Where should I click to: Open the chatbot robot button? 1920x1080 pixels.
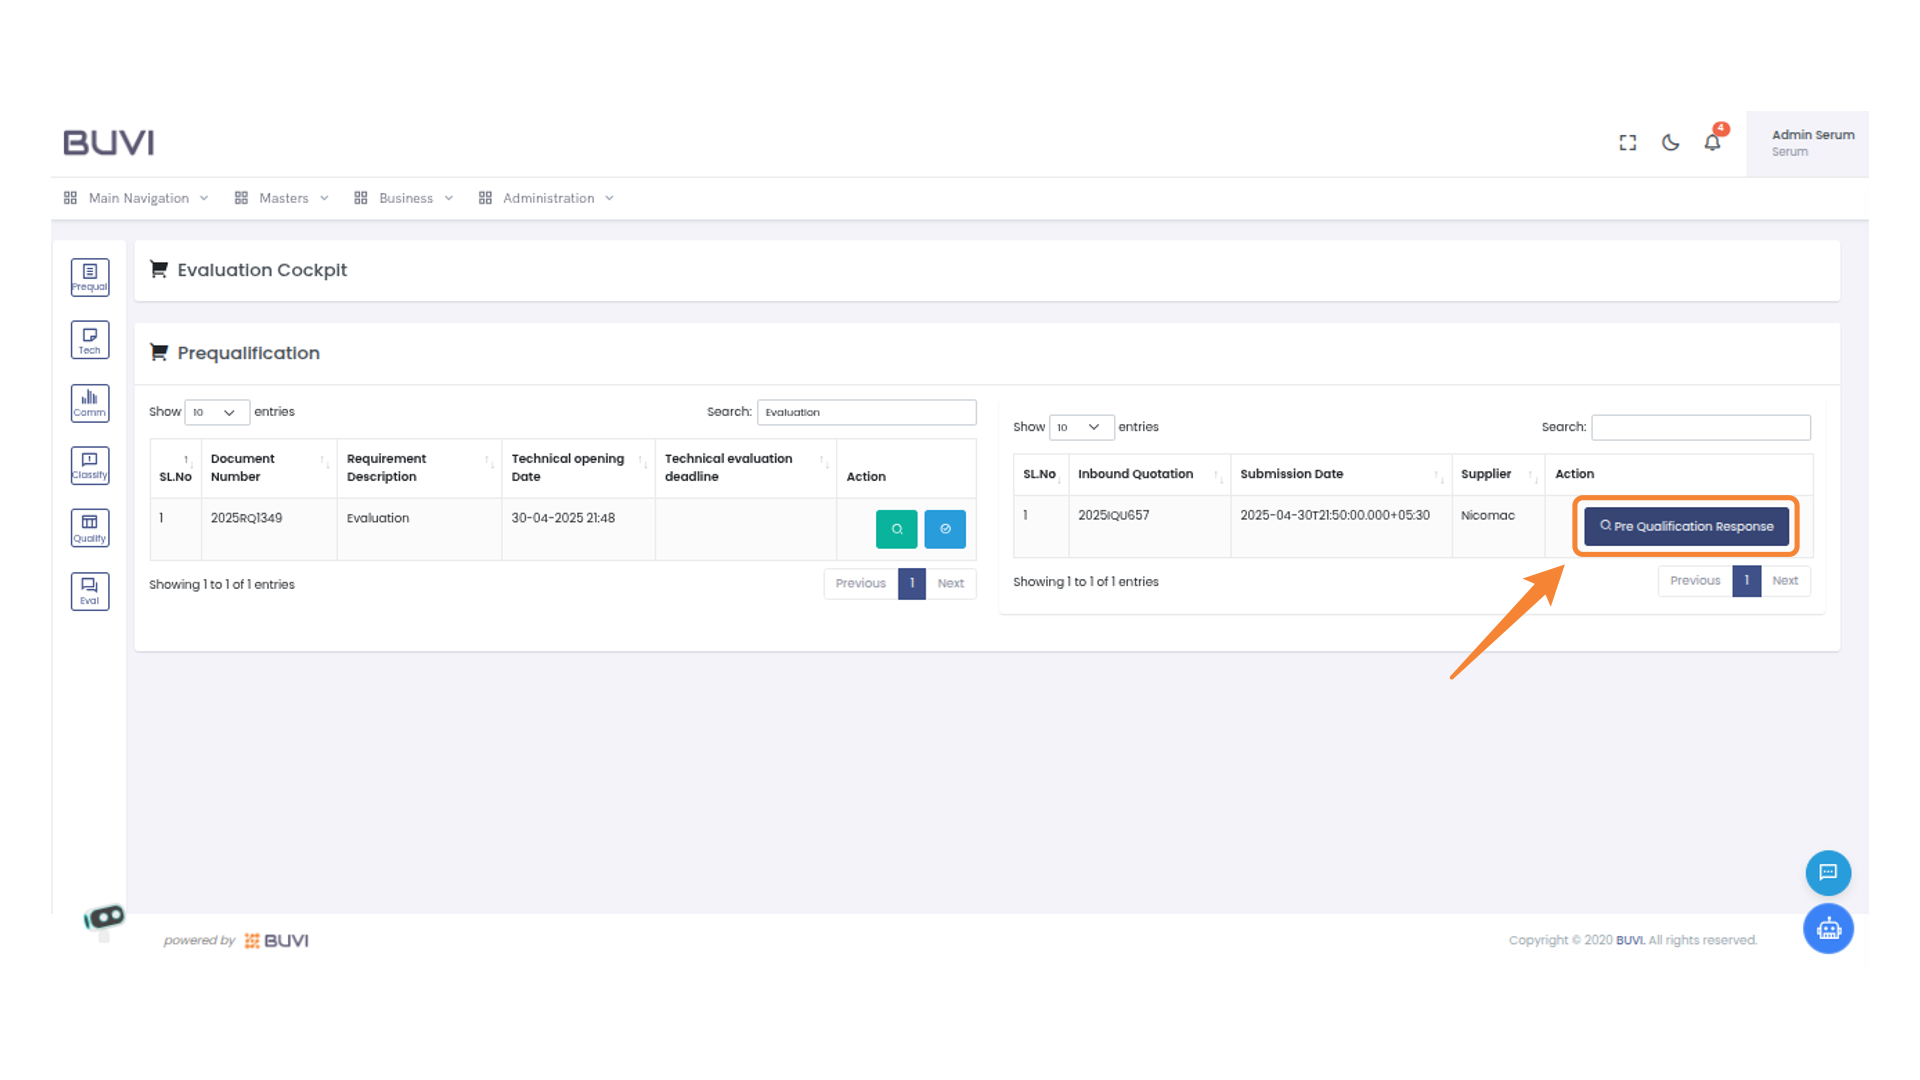[x=1828, y=929]
